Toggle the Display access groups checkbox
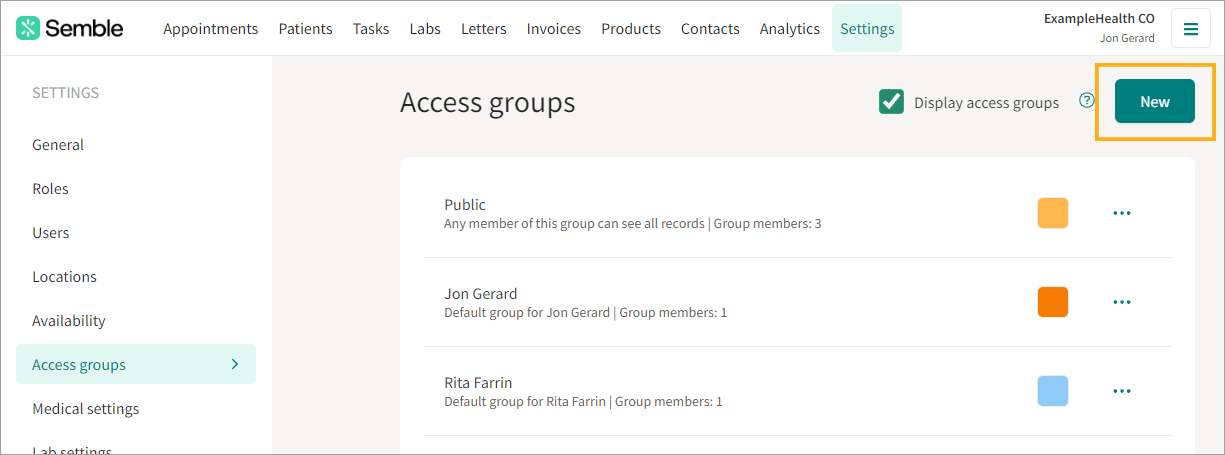1225x455 pixels. (892, 102)
